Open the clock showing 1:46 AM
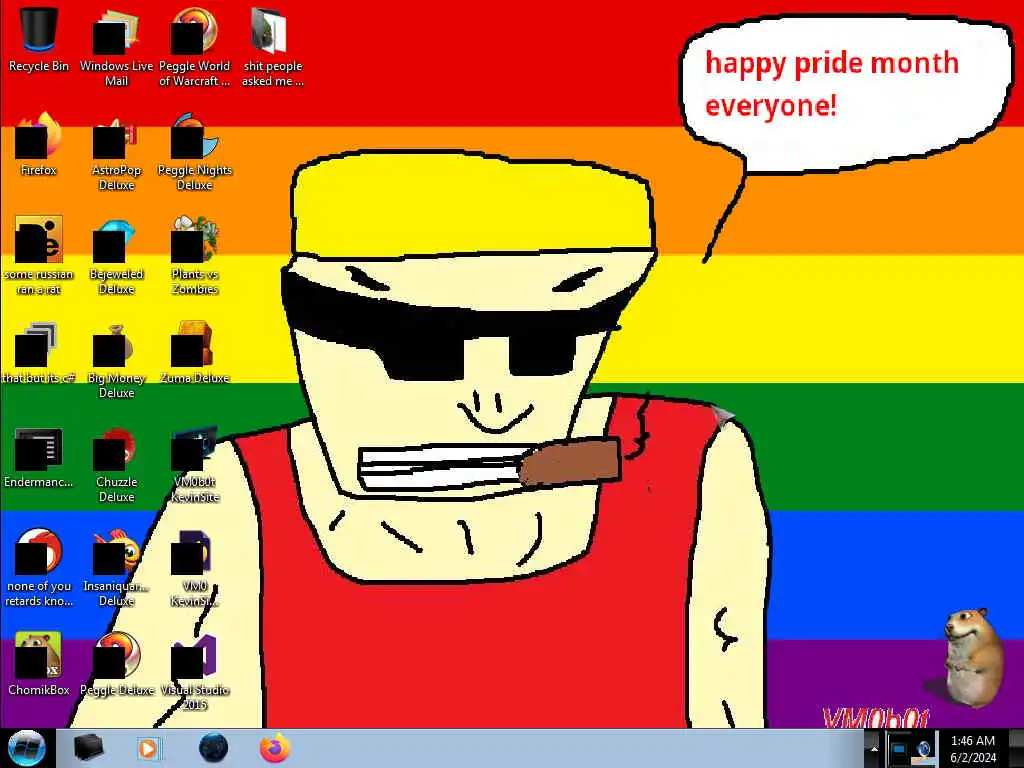The width and height of the screenshot is (1024, 768). tap(973, 749)
